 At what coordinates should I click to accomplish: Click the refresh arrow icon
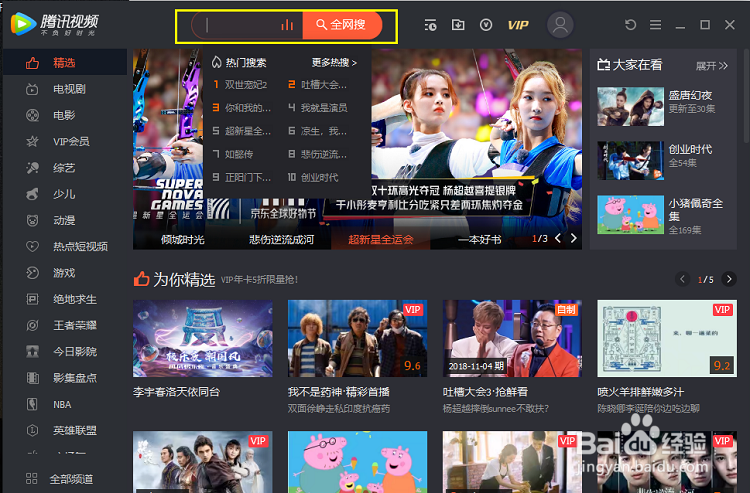tap(630, 24)
